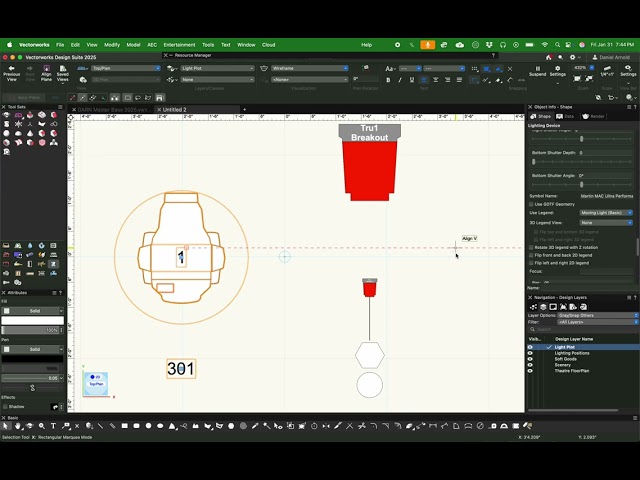Click the Previous View arrow icon
The height and width of the screenshot is (480, 640).
(x=11, y=68)
